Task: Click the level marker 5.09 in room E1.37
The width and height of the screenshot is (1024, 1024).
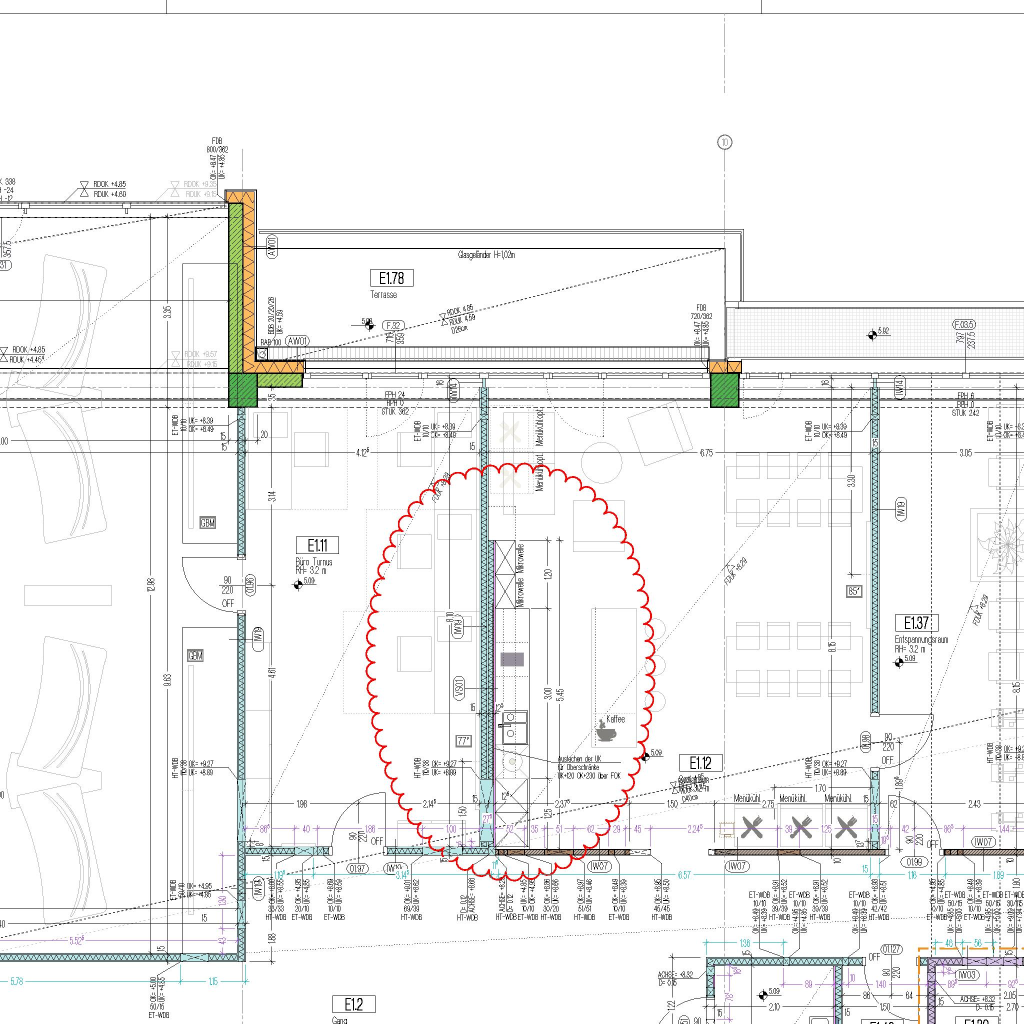Action: (x=899, y=662)
